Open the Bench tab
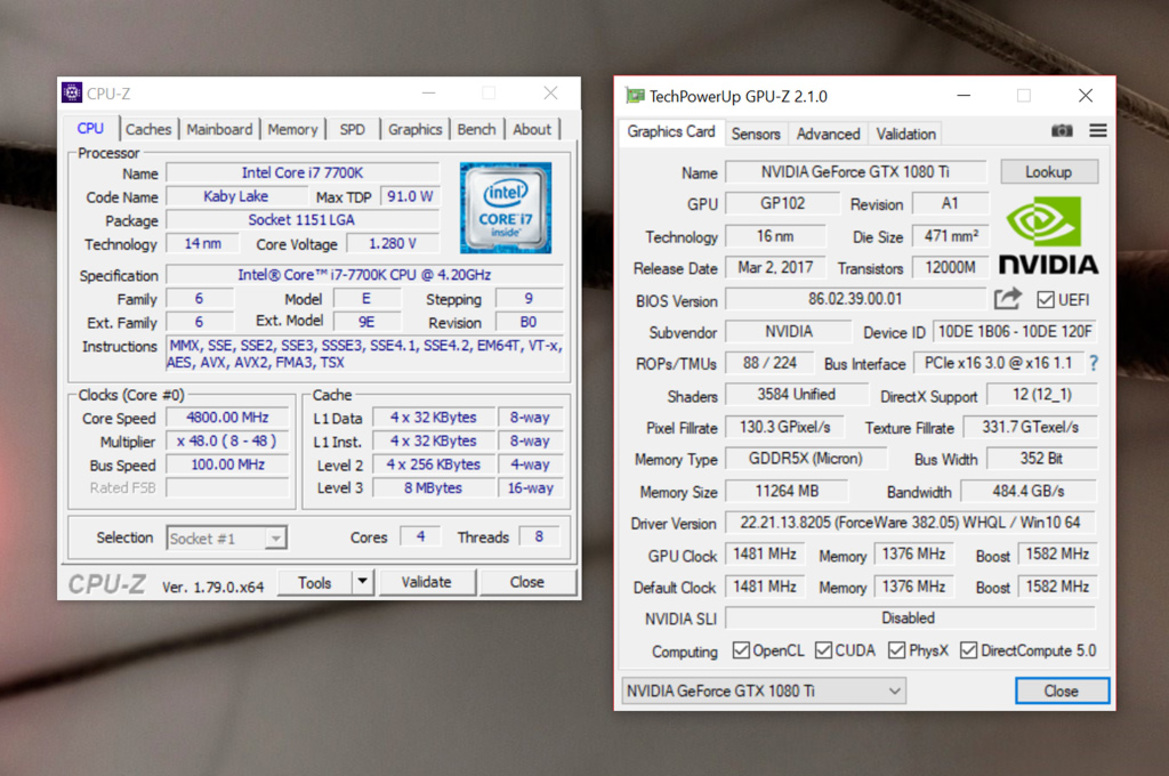 [x=476, y=129]
